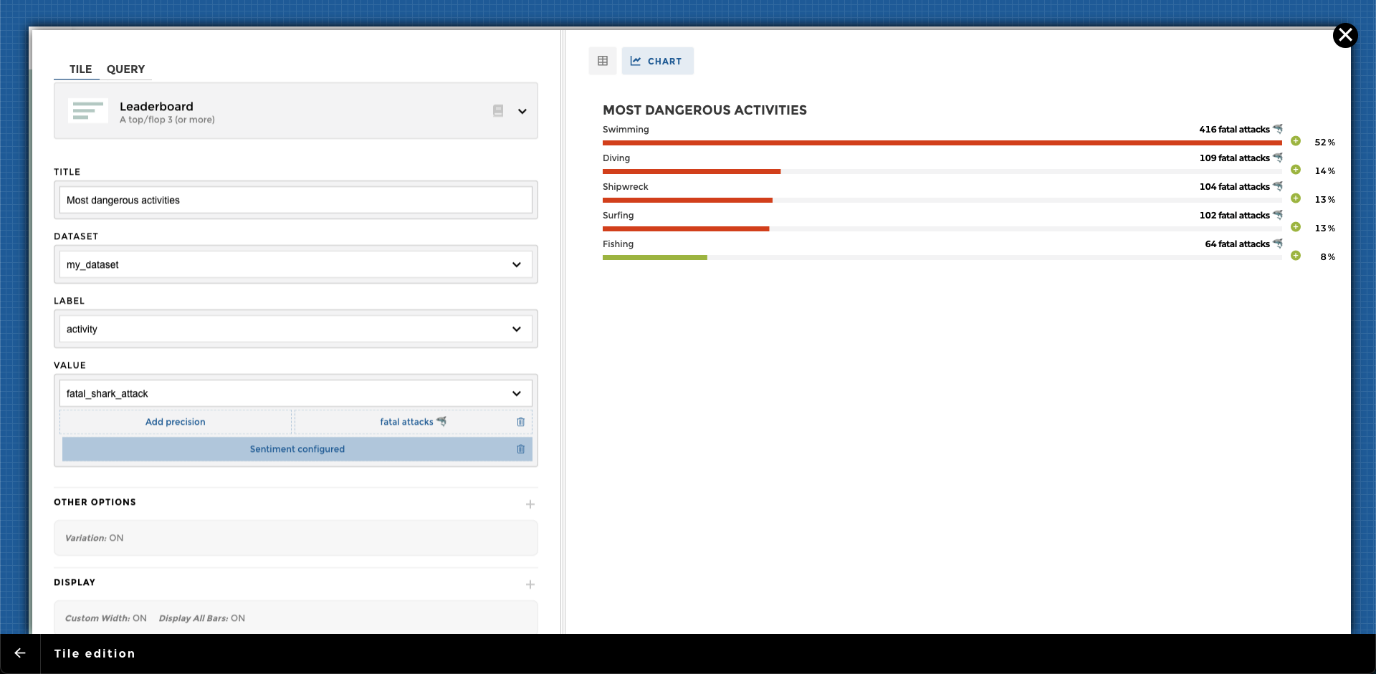The width and height of the screenshot is (1376, 674).
Task: Click the Diving label
Action: pos(617,158)
